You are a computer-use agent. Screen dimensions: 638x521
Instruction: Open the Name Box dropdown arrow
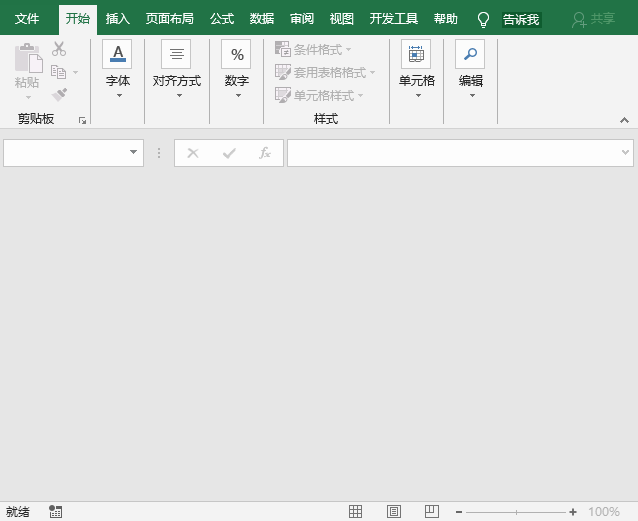point(134,153)
